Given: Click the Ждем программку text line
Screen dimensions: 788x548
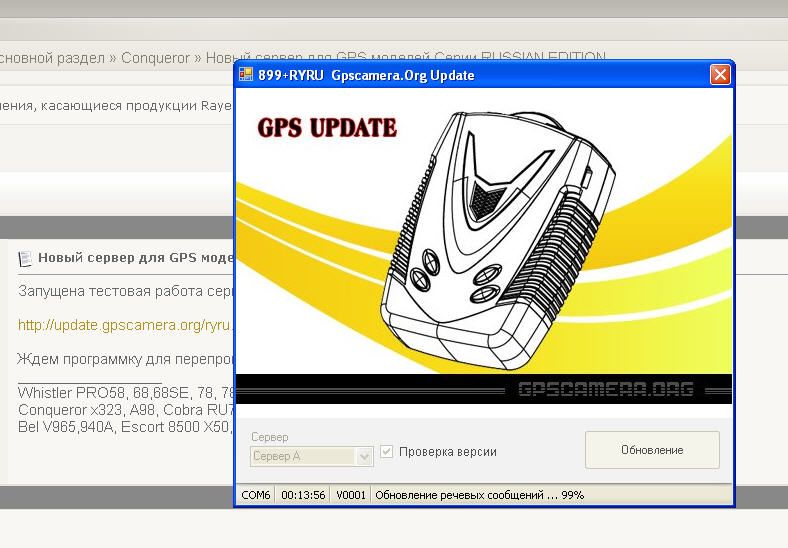Looking at the screenshot, I should coord(126,359).
